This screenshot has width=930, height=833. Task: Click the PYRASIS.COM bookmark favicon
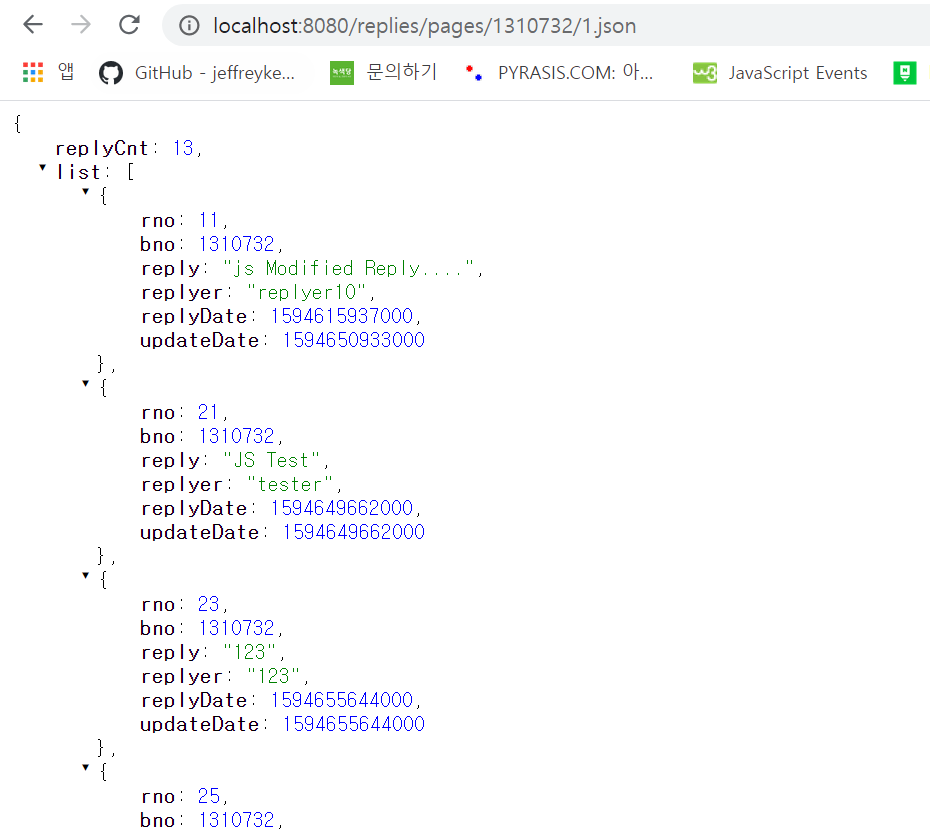[473, 73]
